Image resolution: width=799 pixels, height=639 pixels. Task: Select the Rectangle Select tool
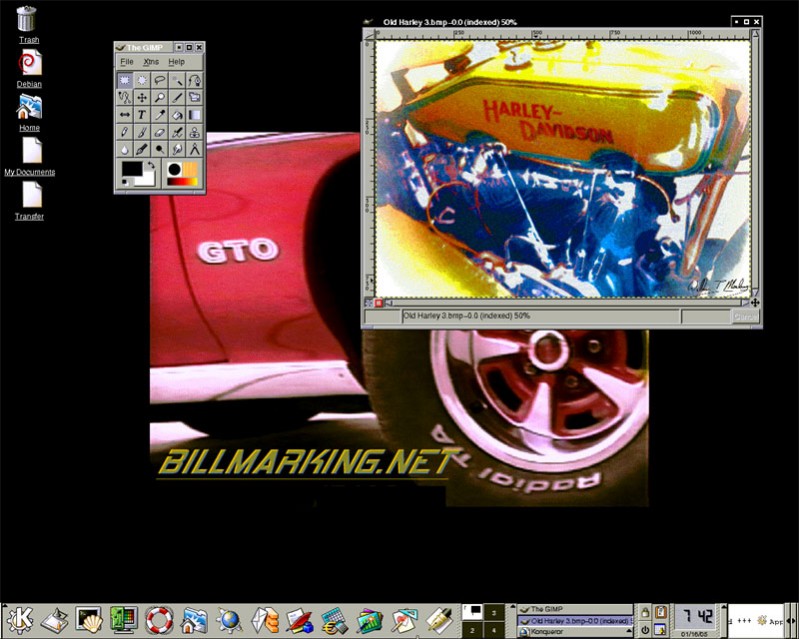(x=125, y=80)
